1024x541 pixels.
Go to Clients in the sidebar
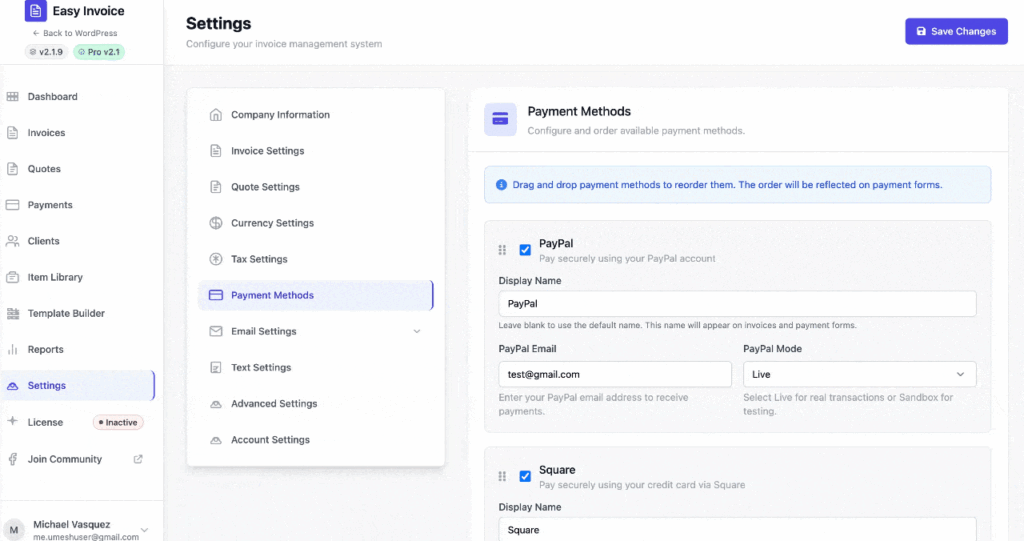click(x=43, y=241)
